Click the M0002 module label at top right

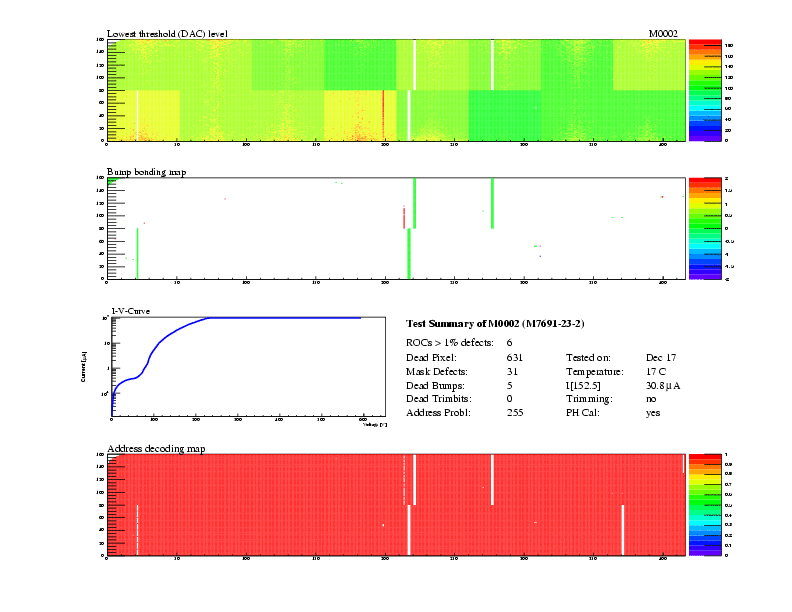click(x=663, y=34)
